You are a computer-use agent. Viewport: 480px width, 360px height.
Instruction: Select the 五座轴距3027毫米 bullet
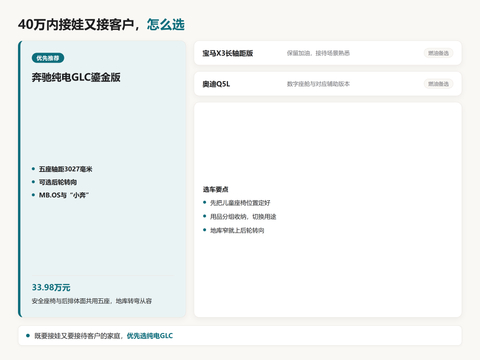click(x=66, y=169)
